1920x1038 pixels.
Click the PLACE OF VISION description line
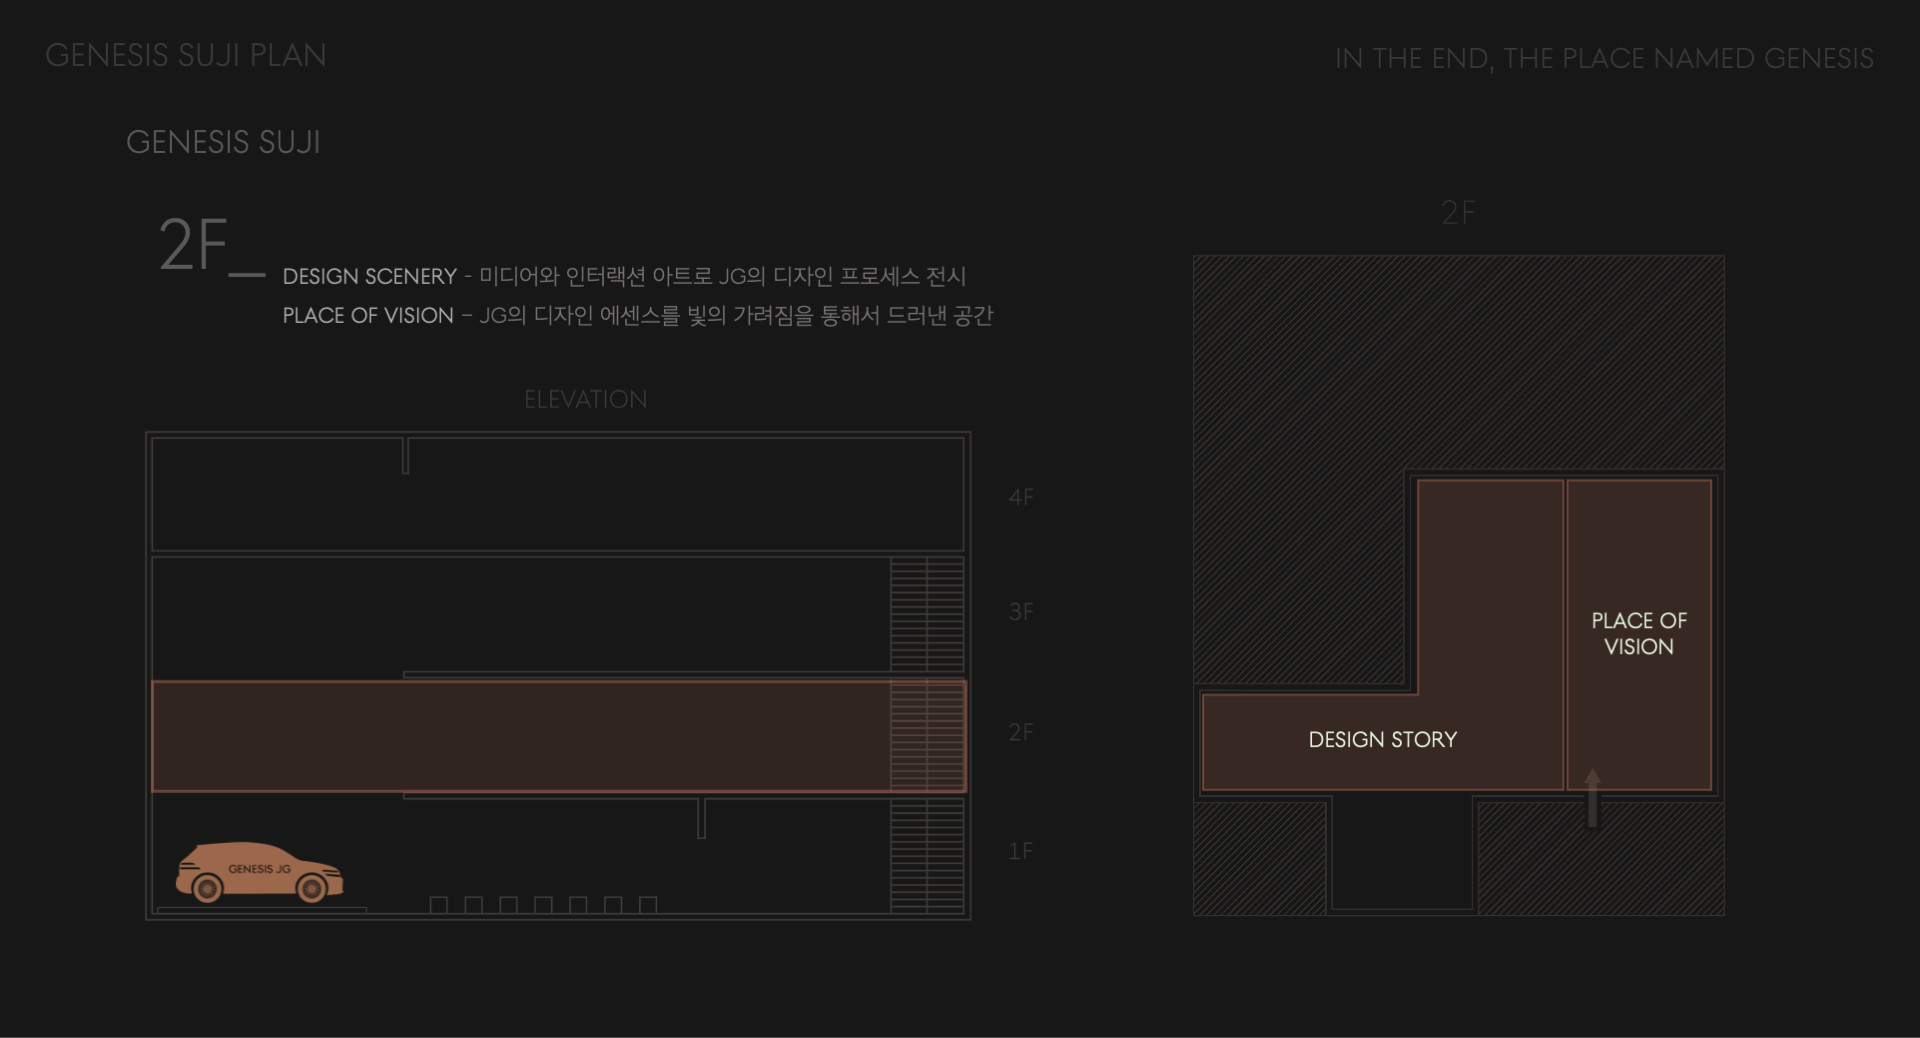tap(637, 315)
